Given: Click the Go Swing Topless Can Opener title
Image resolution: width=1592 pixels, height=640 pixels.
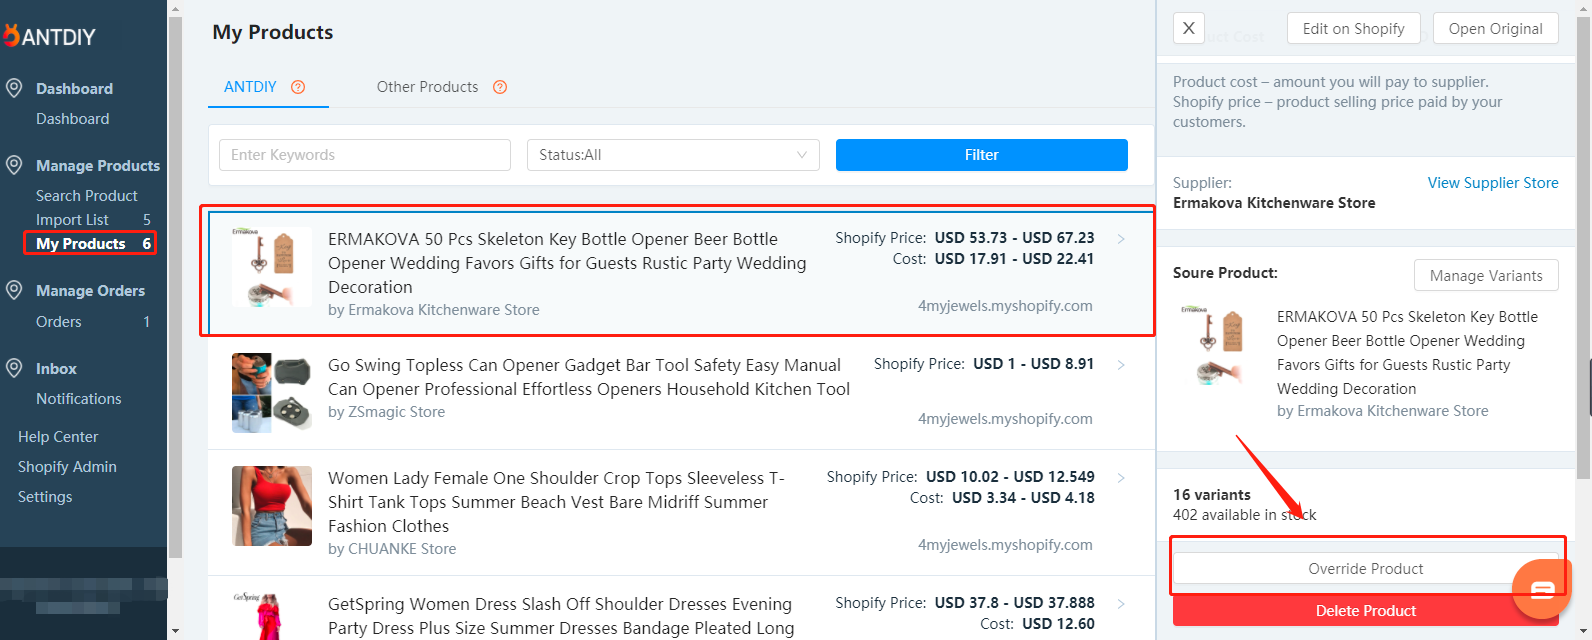Looking at the screenshot, I should click(589, 377).
